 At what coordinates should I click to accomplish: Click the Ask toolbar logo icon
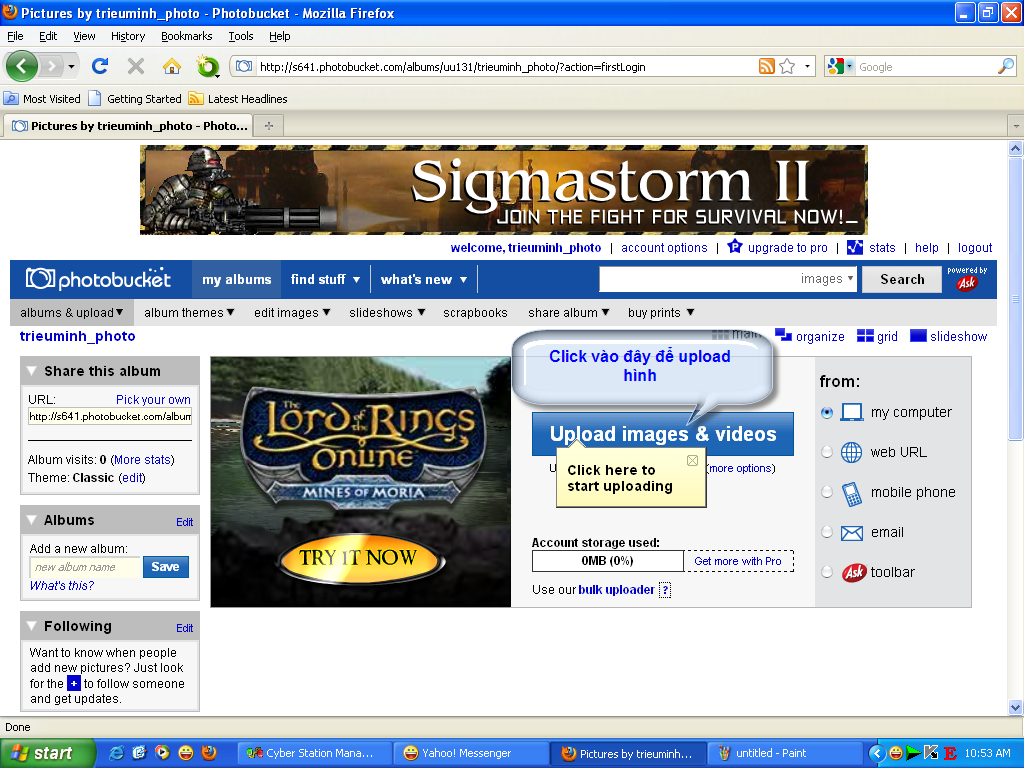(x=854, y=573)
